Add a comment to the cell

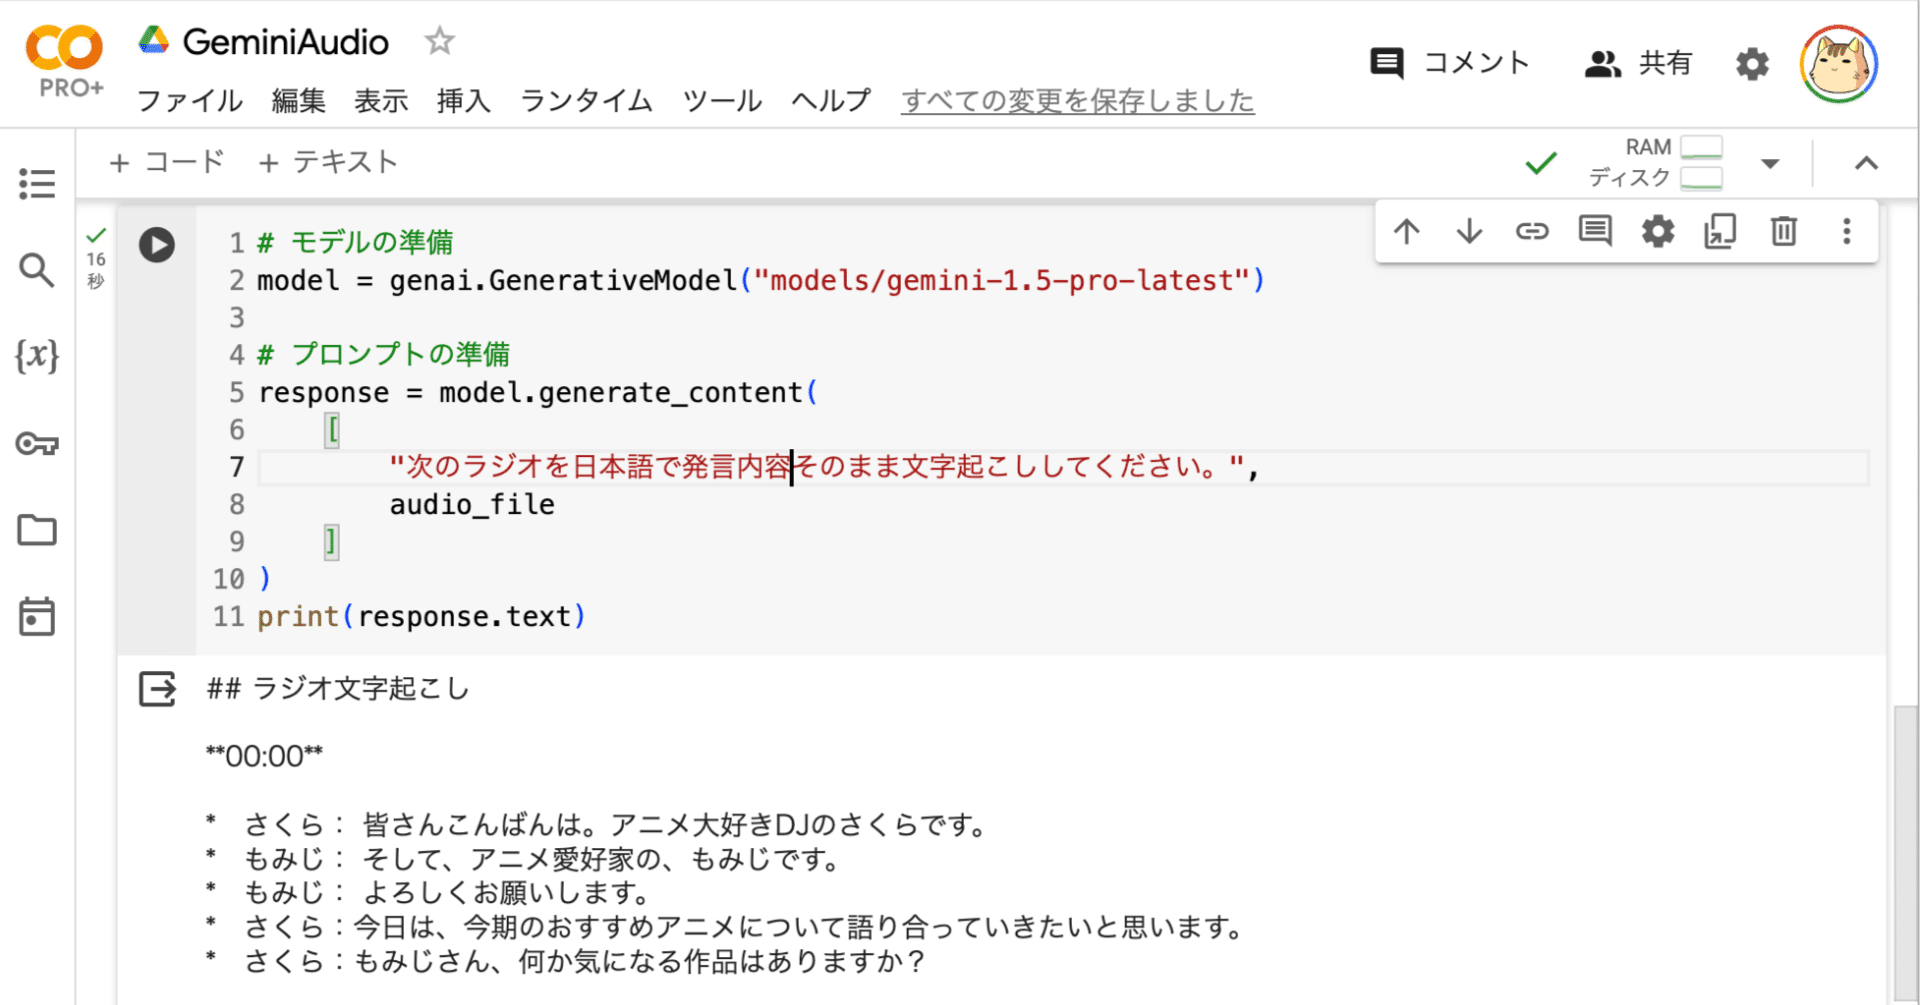pyautogui.click(x=1594, y=231)
